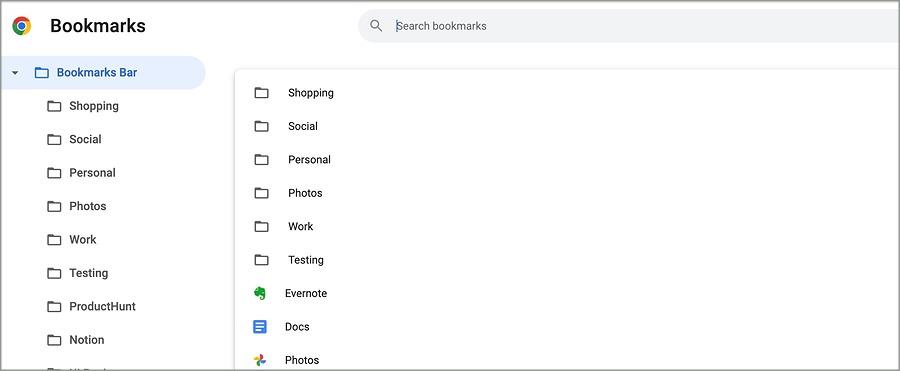Select the Evernote bookmark
Viewport: 900px width, 371px height.
[567, 293]
